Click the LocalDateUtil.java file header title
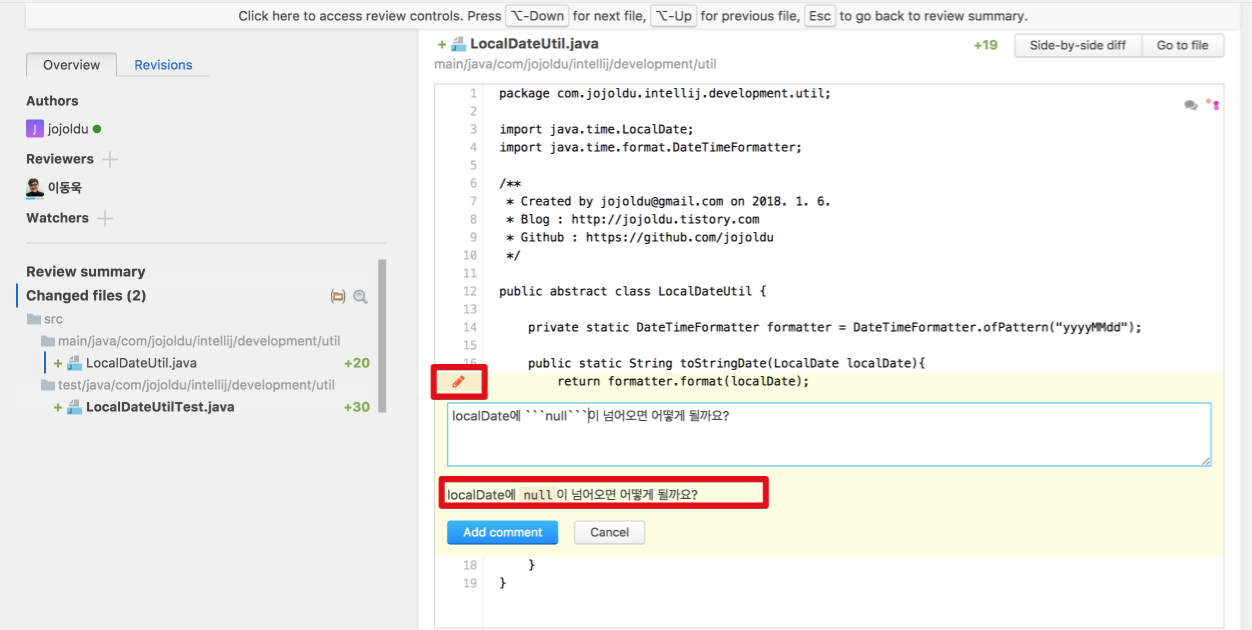The width and height of the screenshot is (1252, 630). coord(534,44)
